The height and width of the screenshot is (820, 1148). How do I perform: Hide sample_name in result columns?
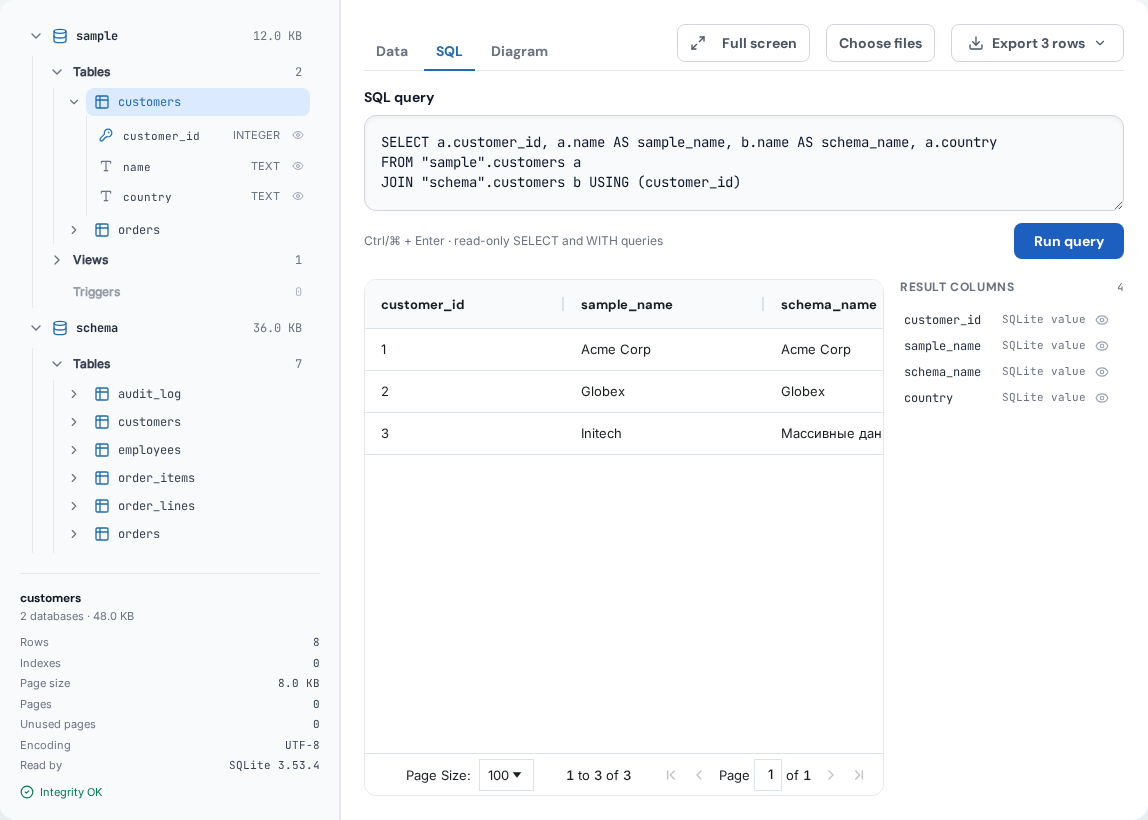[x=1102, y=346]
